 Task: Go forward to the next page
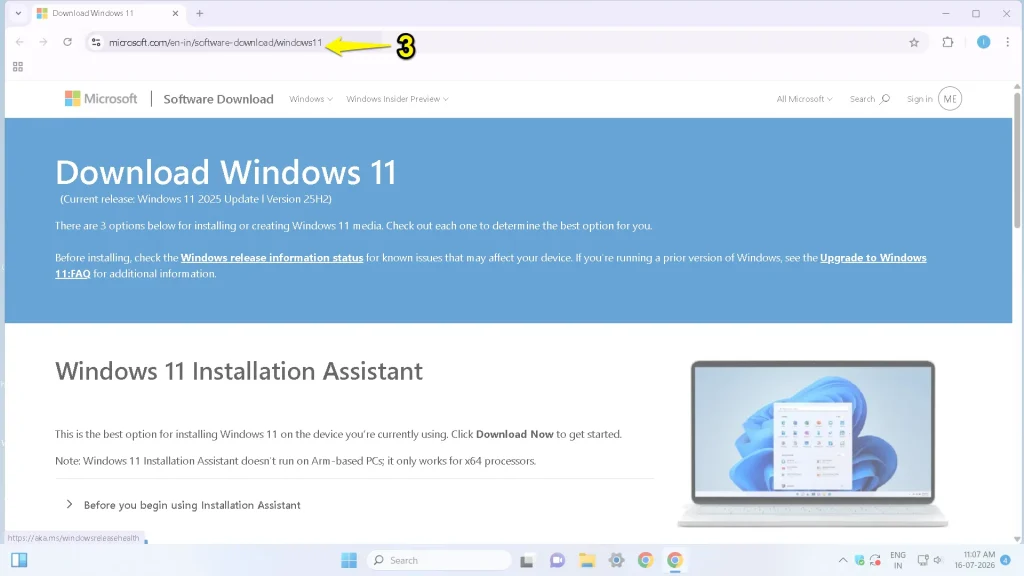coord(43,42)
